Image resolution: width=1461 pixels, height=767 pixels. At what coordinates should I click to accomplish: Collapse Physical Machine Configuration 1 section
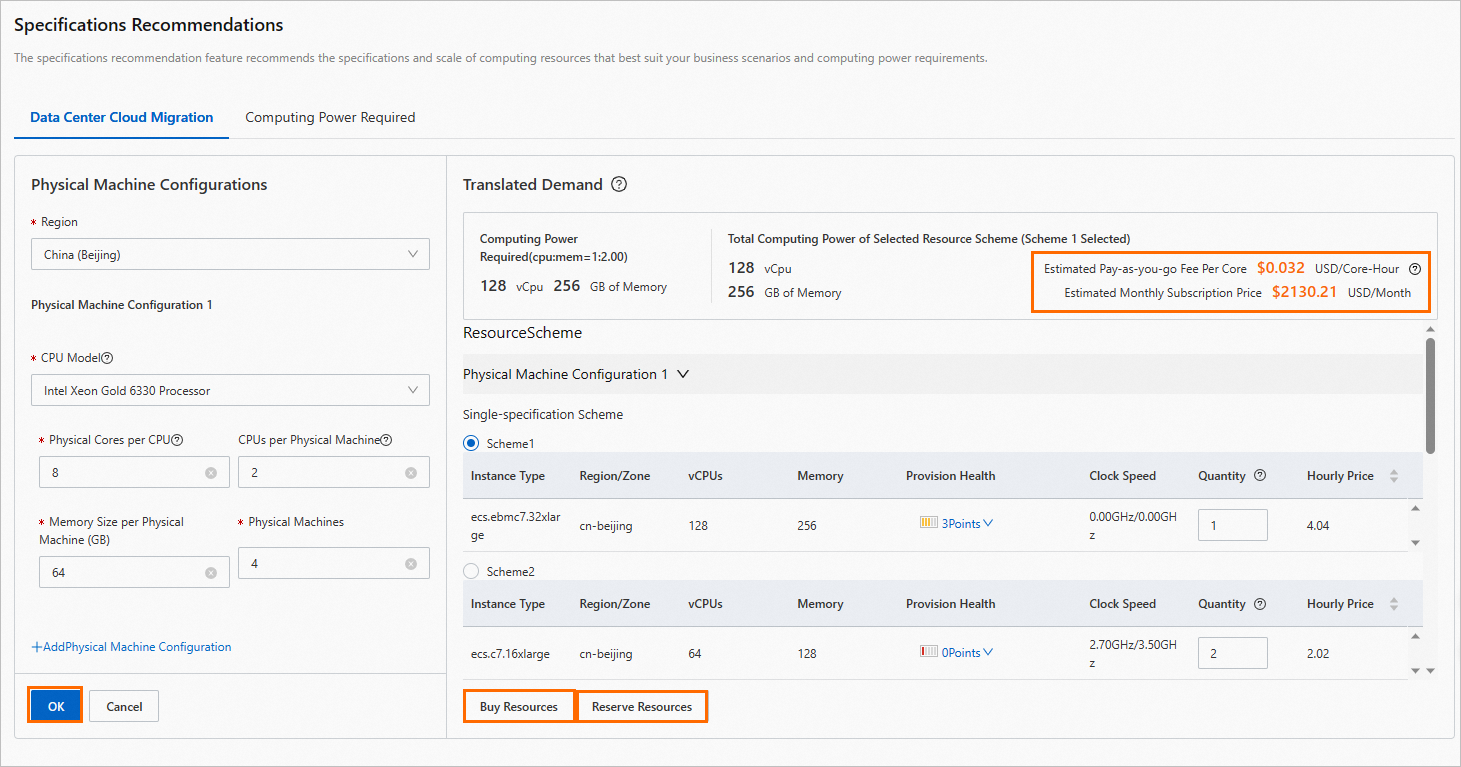point(683,374)
